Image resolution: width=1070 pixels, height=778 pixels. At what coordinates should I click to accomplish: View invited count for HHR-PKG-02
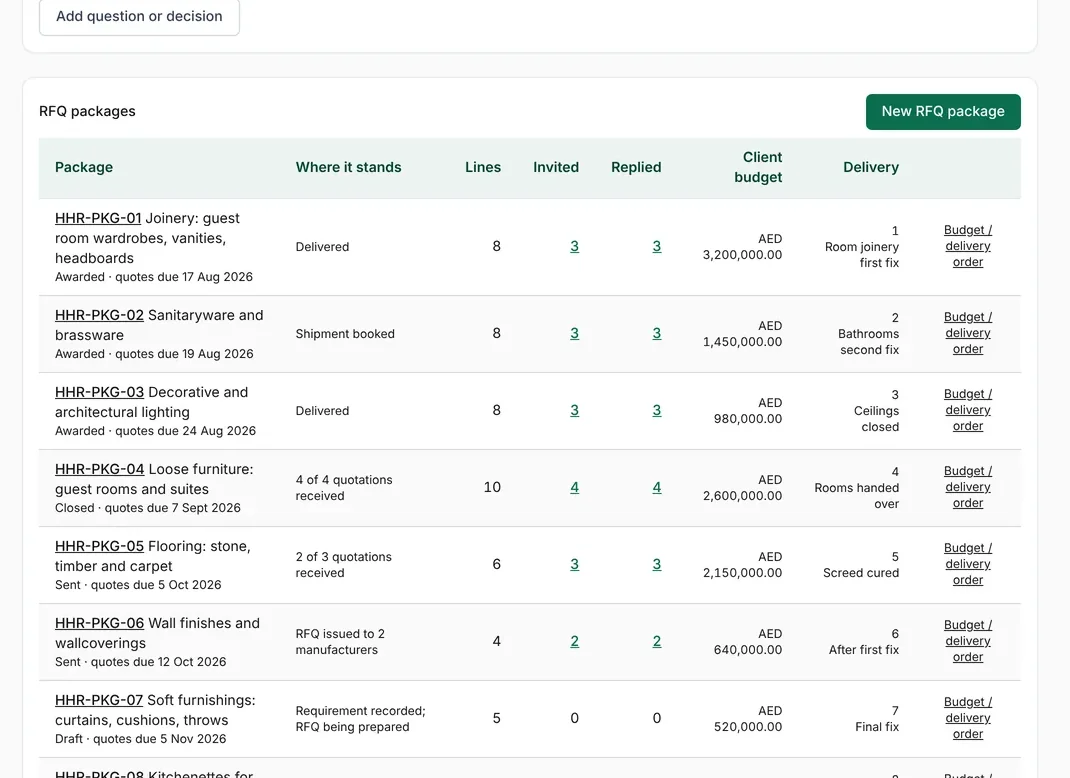point(575,334)
